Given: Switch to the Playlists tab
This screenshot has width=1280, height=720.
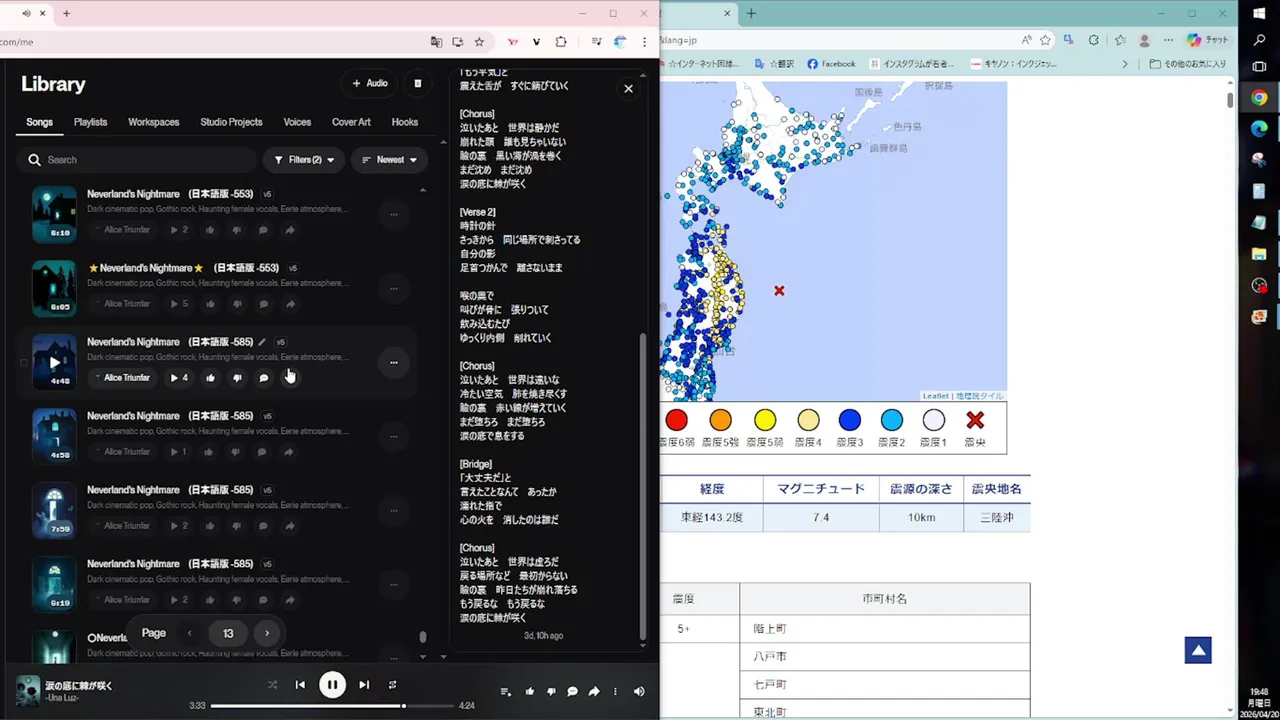Looking at the screenshot, I should tap(90, 122).
